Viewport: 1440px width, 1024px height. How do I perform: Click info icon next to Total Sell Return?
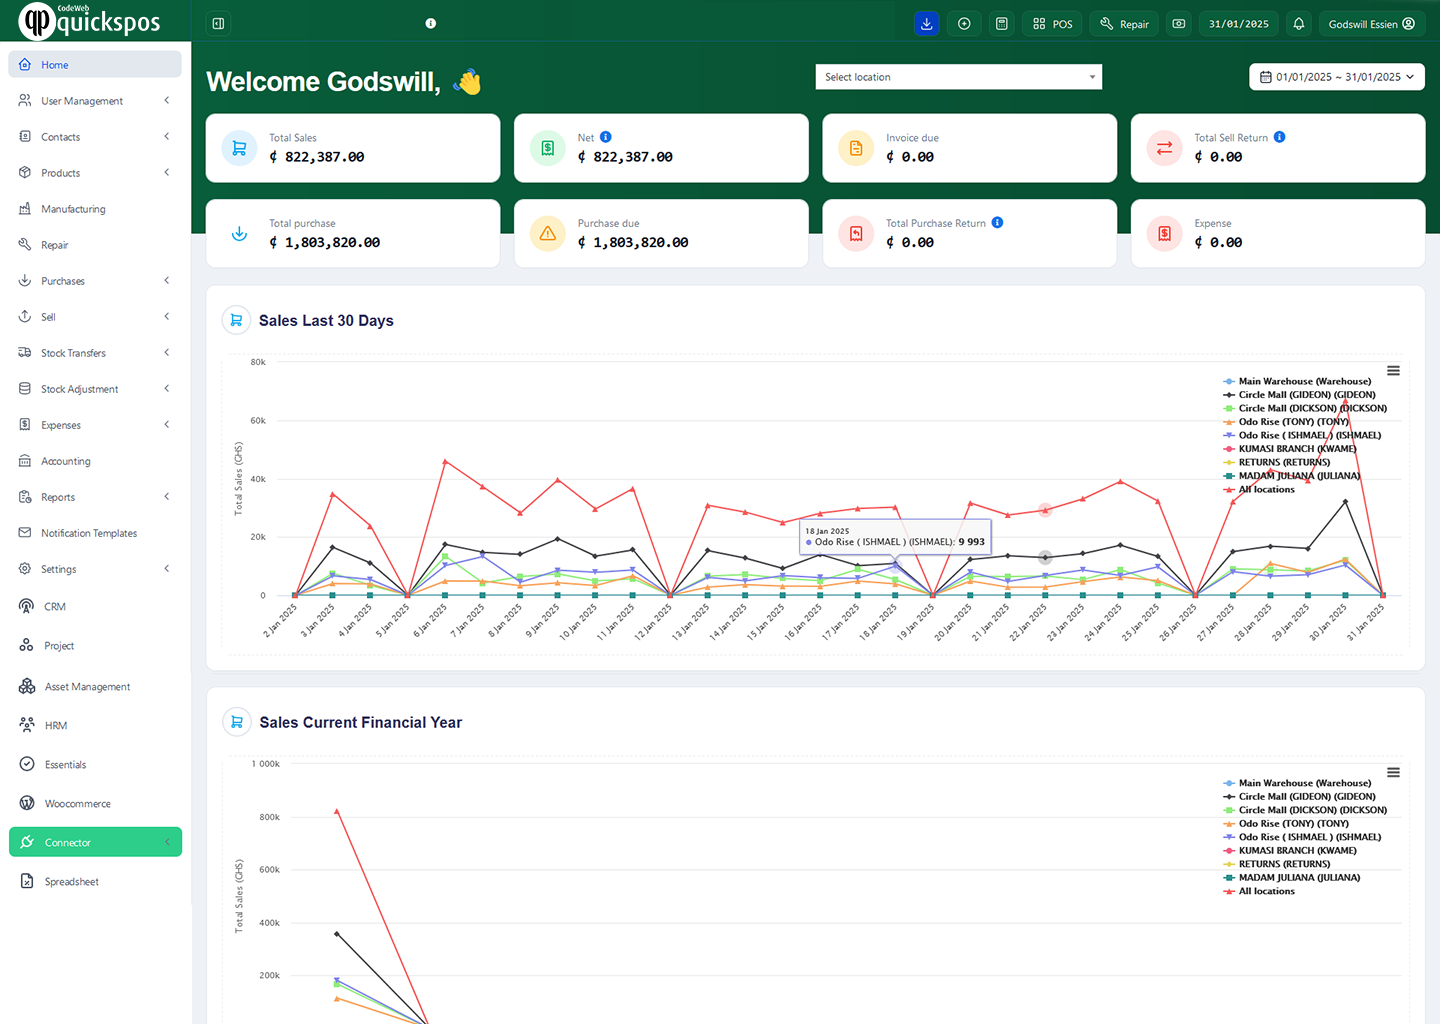(x=1280, y=137)
